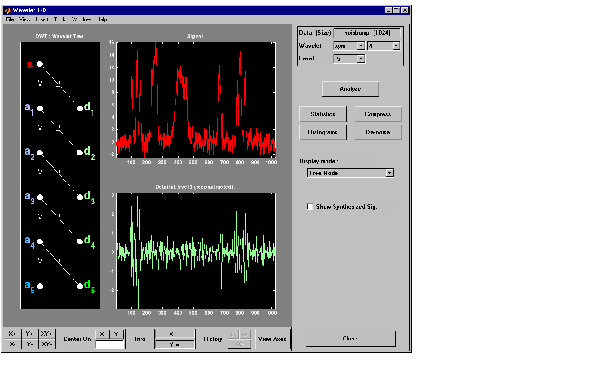Screen dimensions: 600x369
Task: Toggle the Center On Y button
Action: tap(116, 334)
